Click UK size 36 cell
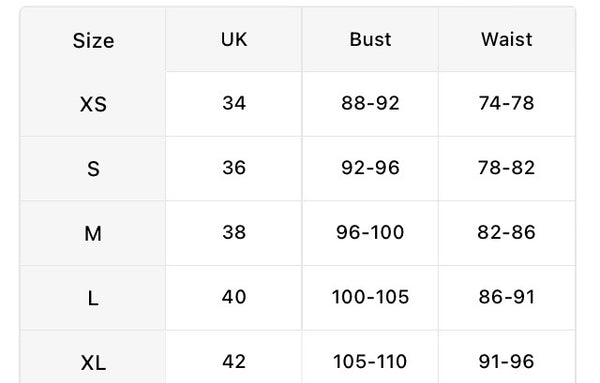The height and width of the screenshot is (383, 600). pos(234,168)
